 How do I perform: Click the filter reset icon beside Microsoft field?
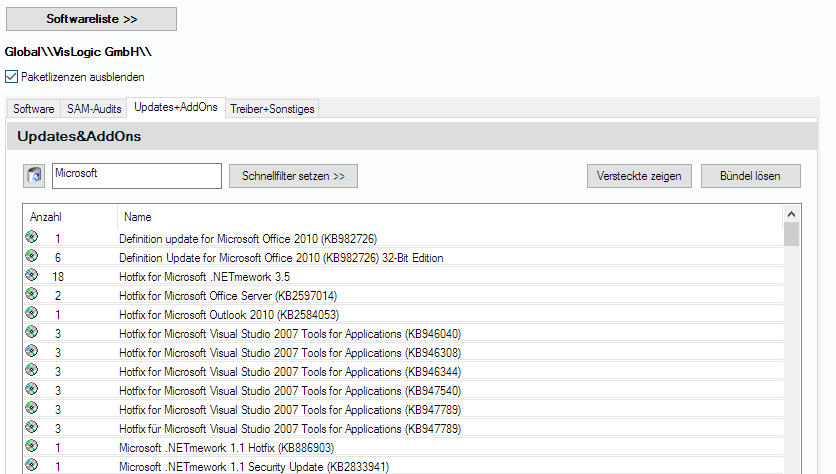pos(34,175)
